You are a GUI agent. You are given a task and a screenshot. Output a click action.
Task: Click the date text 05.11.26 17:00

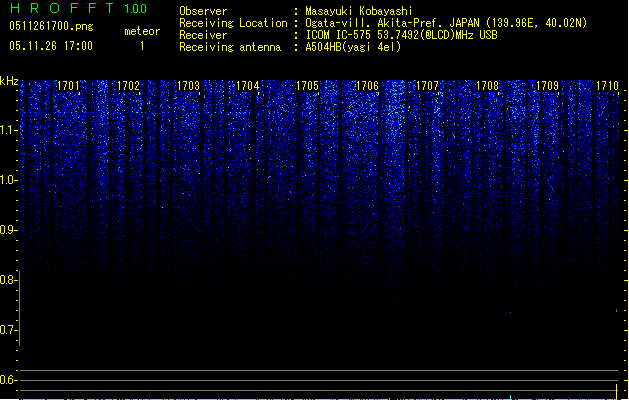51,46
